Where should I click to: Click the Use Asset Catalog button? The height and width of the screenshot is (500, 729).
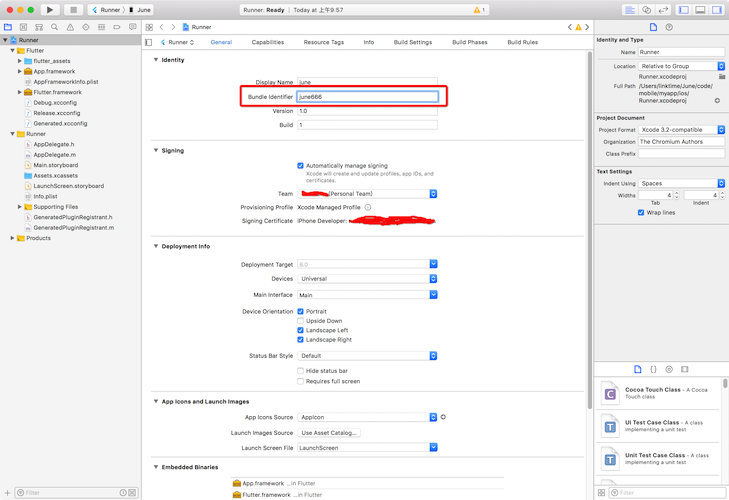tap(329, 433)
